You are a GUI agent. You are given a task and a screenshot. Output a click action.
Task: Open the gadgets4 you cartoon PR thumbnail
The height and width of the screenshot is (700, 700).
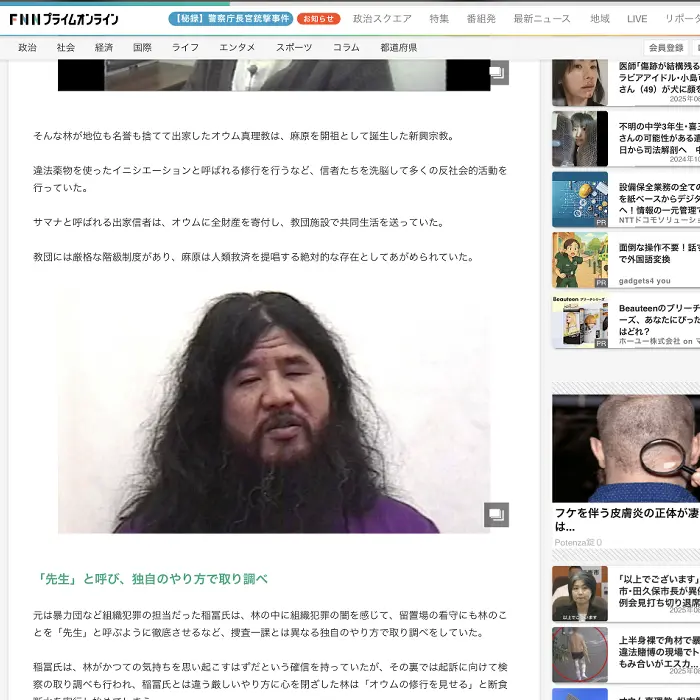(x=579, y=260)
